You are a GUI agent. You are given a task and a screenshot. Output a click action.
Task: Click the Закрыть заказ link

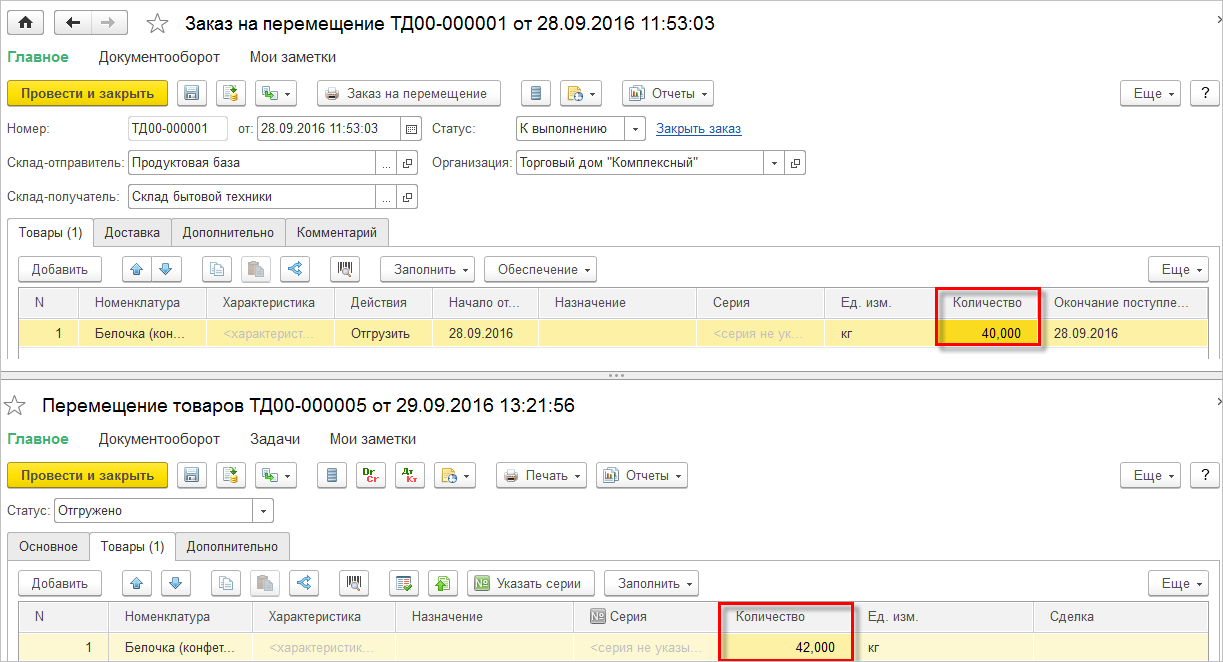click(x=698, y=129)
